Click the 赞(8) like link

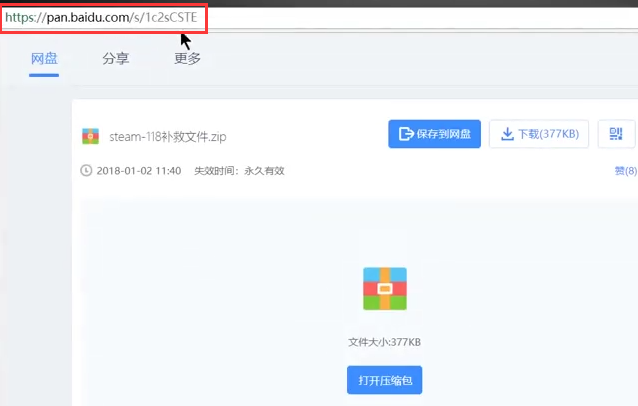click(x=626, y=171)
